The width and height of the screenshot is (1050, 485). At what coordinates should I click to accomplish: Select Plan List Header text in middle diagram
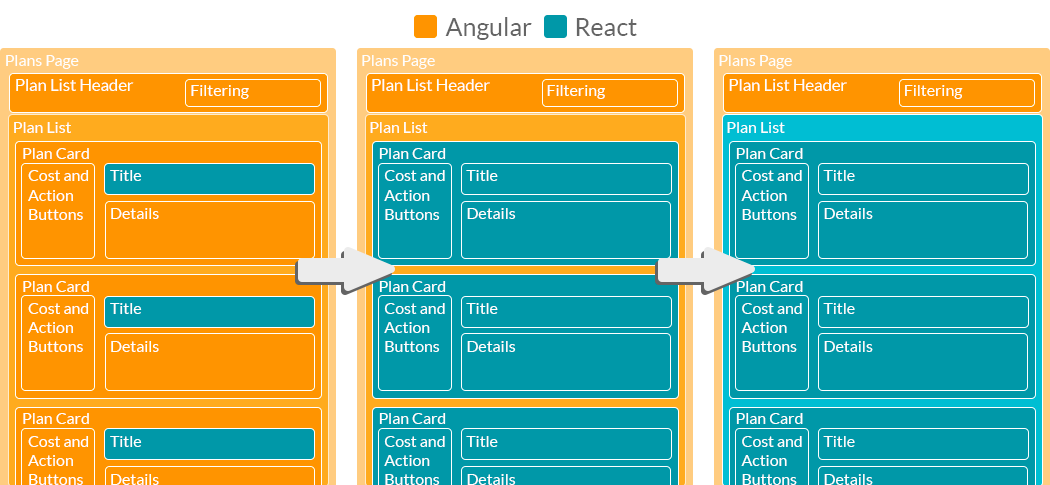coord(431,85)
